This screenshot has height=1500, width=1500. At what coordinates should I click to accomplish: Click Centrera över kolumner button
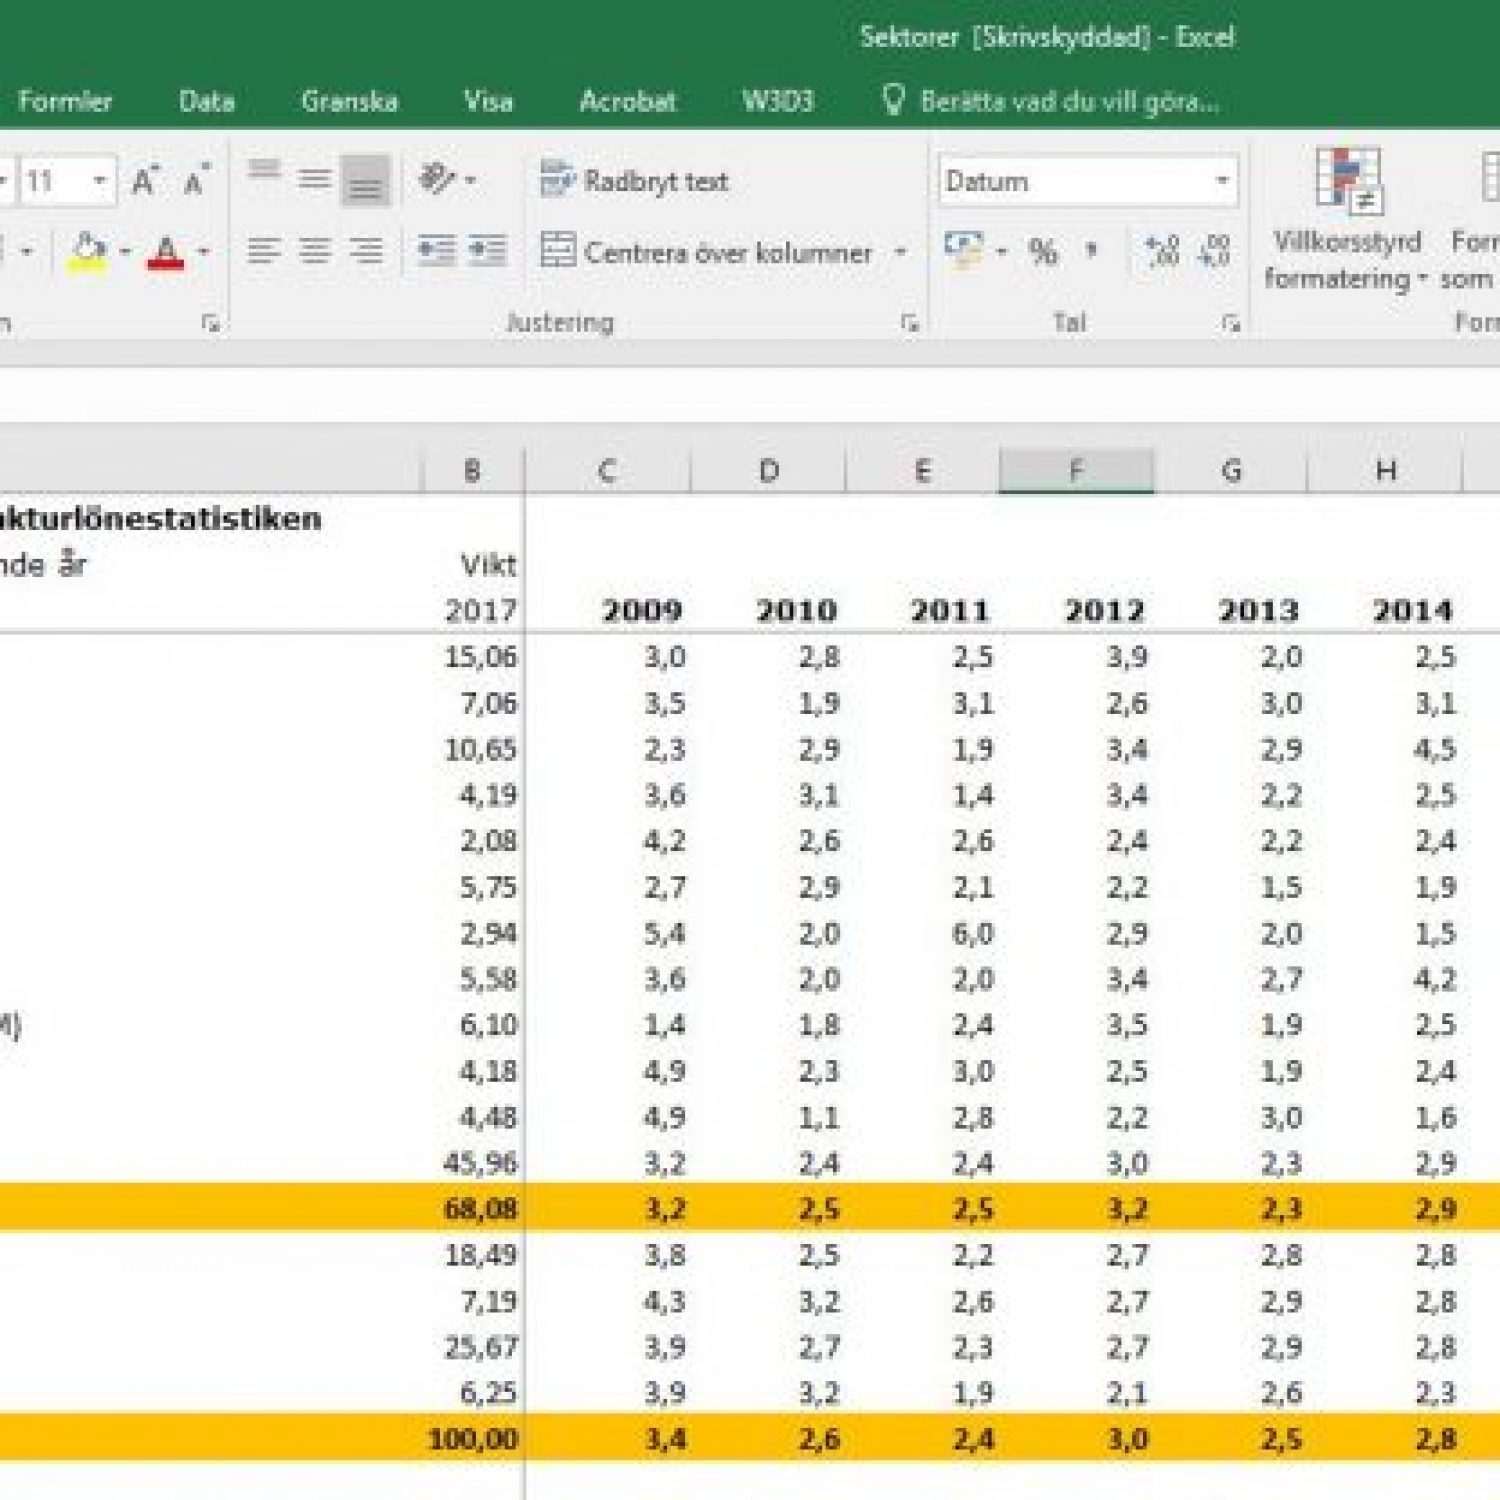coord(707,252)
